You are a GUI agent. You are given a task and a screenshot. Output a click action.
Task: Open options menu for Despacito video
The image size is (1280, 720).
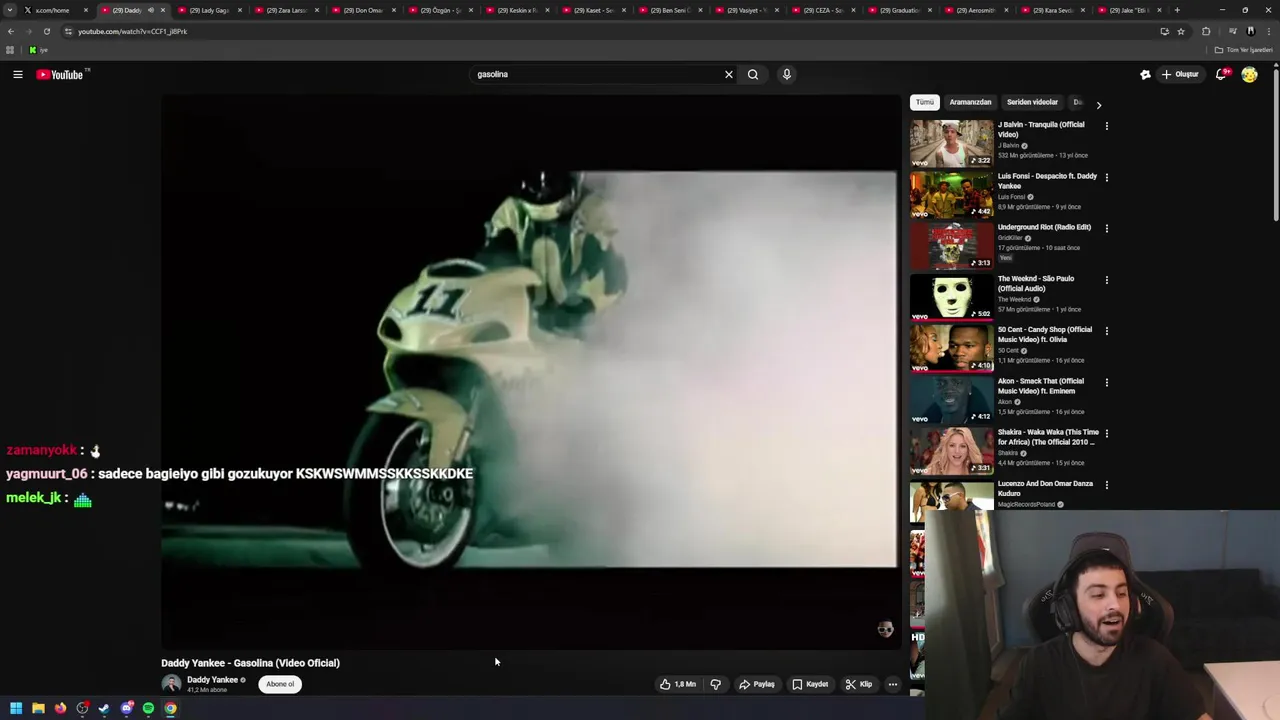click(x=1106, y=177)
